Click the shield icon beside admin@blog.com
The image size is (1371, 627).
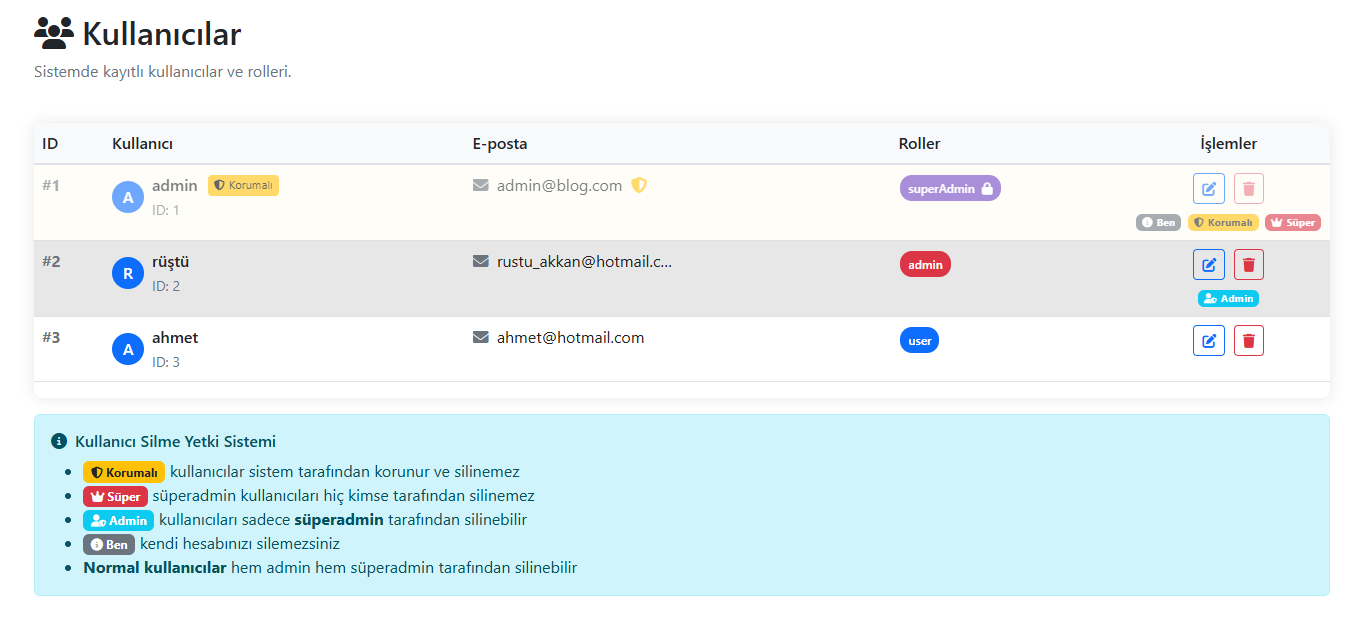click(639, 186)
